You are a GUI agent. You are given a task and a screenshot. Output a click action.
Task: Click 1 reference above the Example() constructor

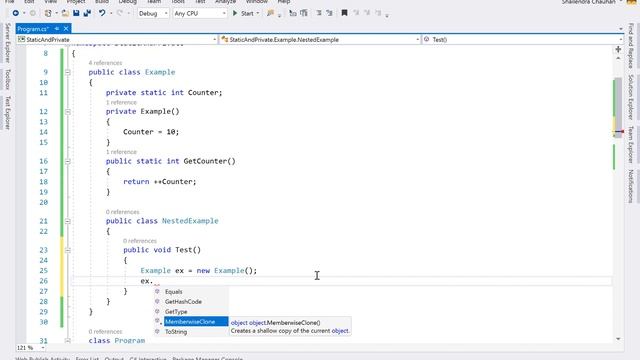[121, 102]
